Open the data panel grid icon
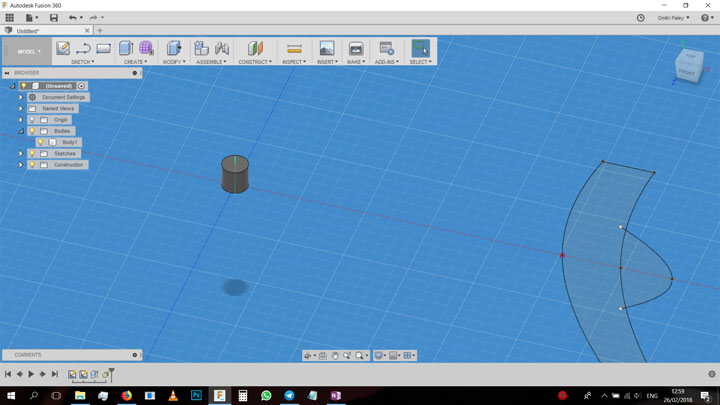The width and height of the screenshot is (720, 405). [x=10, y=18]
